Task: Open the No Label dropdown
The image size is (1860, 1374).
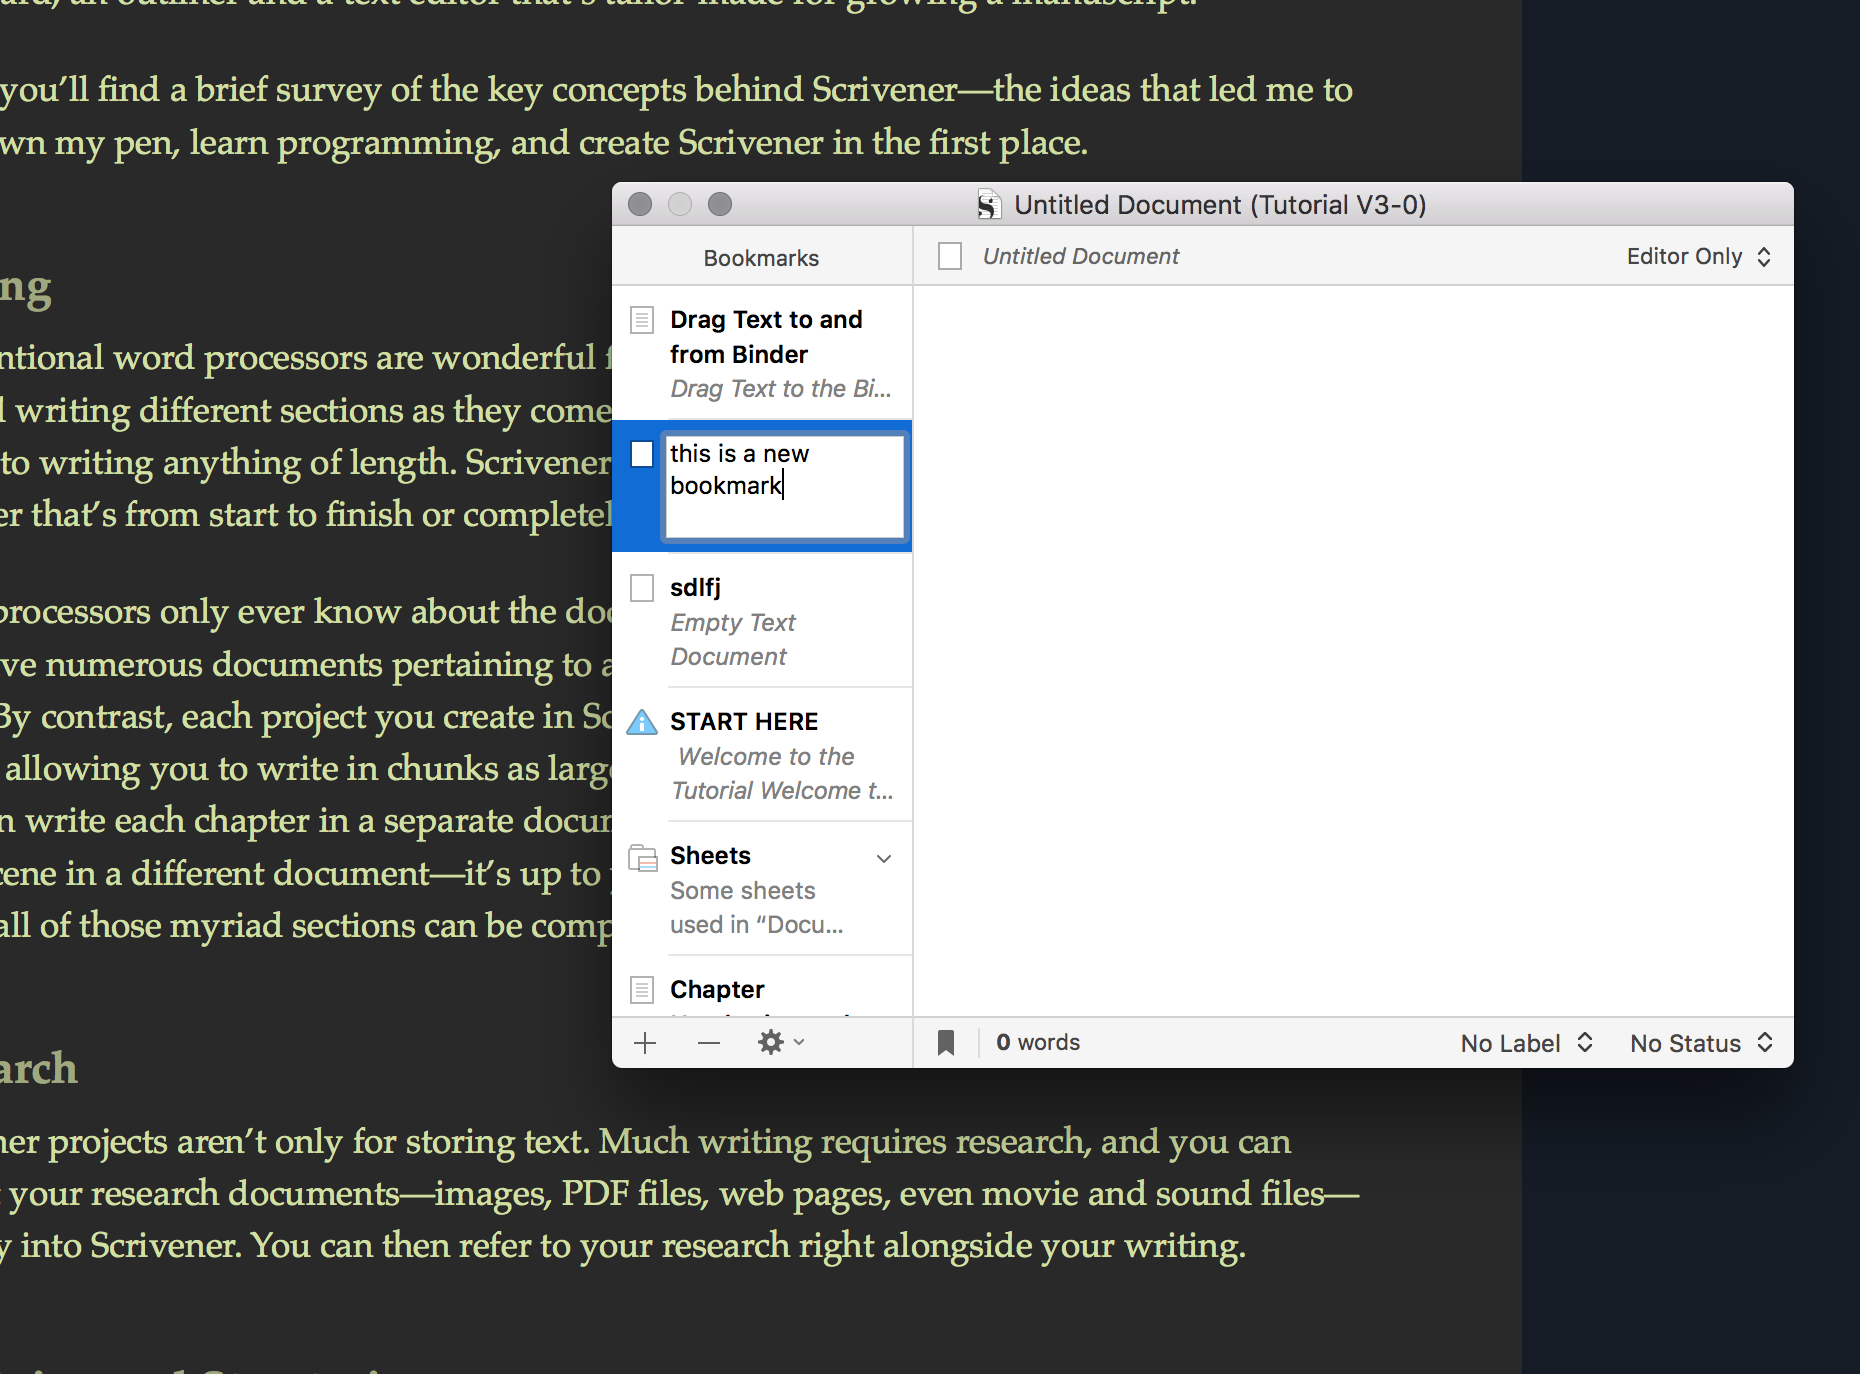Action: (1526, 1043)
